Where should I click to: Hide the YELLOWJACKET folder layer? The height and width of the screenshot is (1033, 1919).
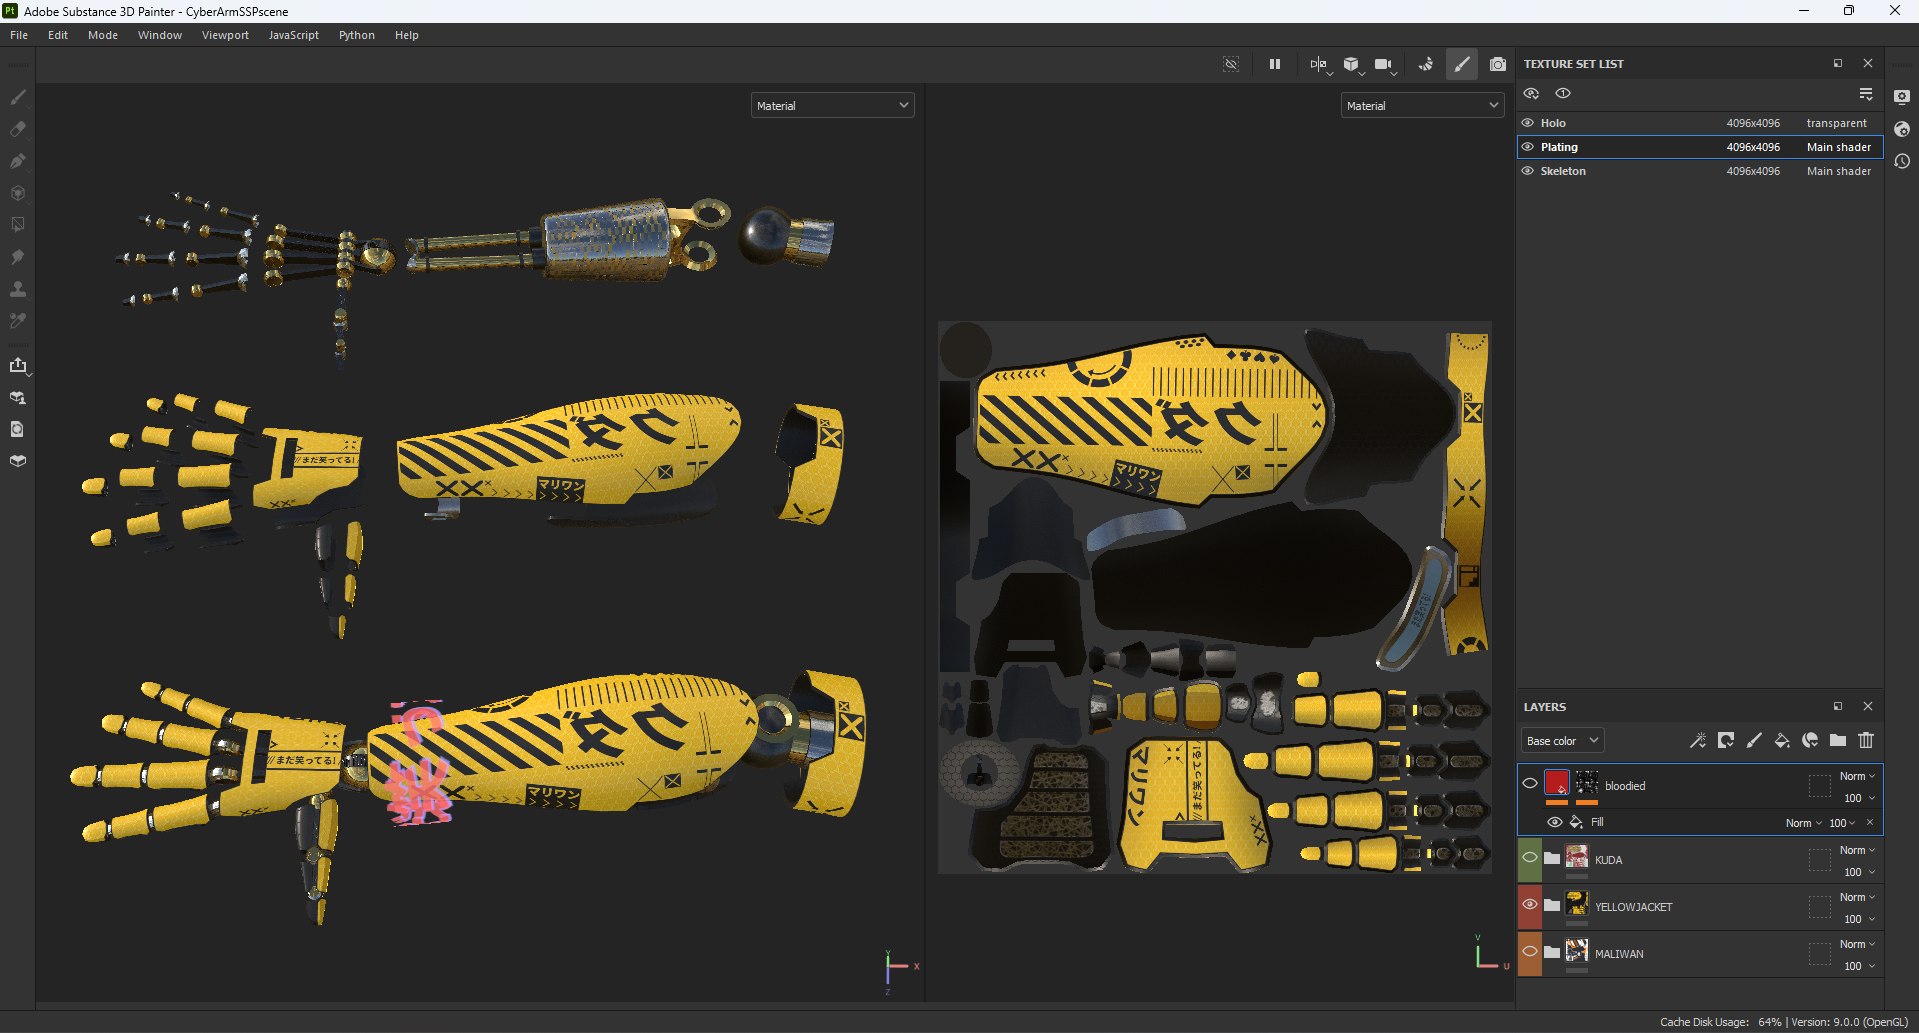point(1530,904)
